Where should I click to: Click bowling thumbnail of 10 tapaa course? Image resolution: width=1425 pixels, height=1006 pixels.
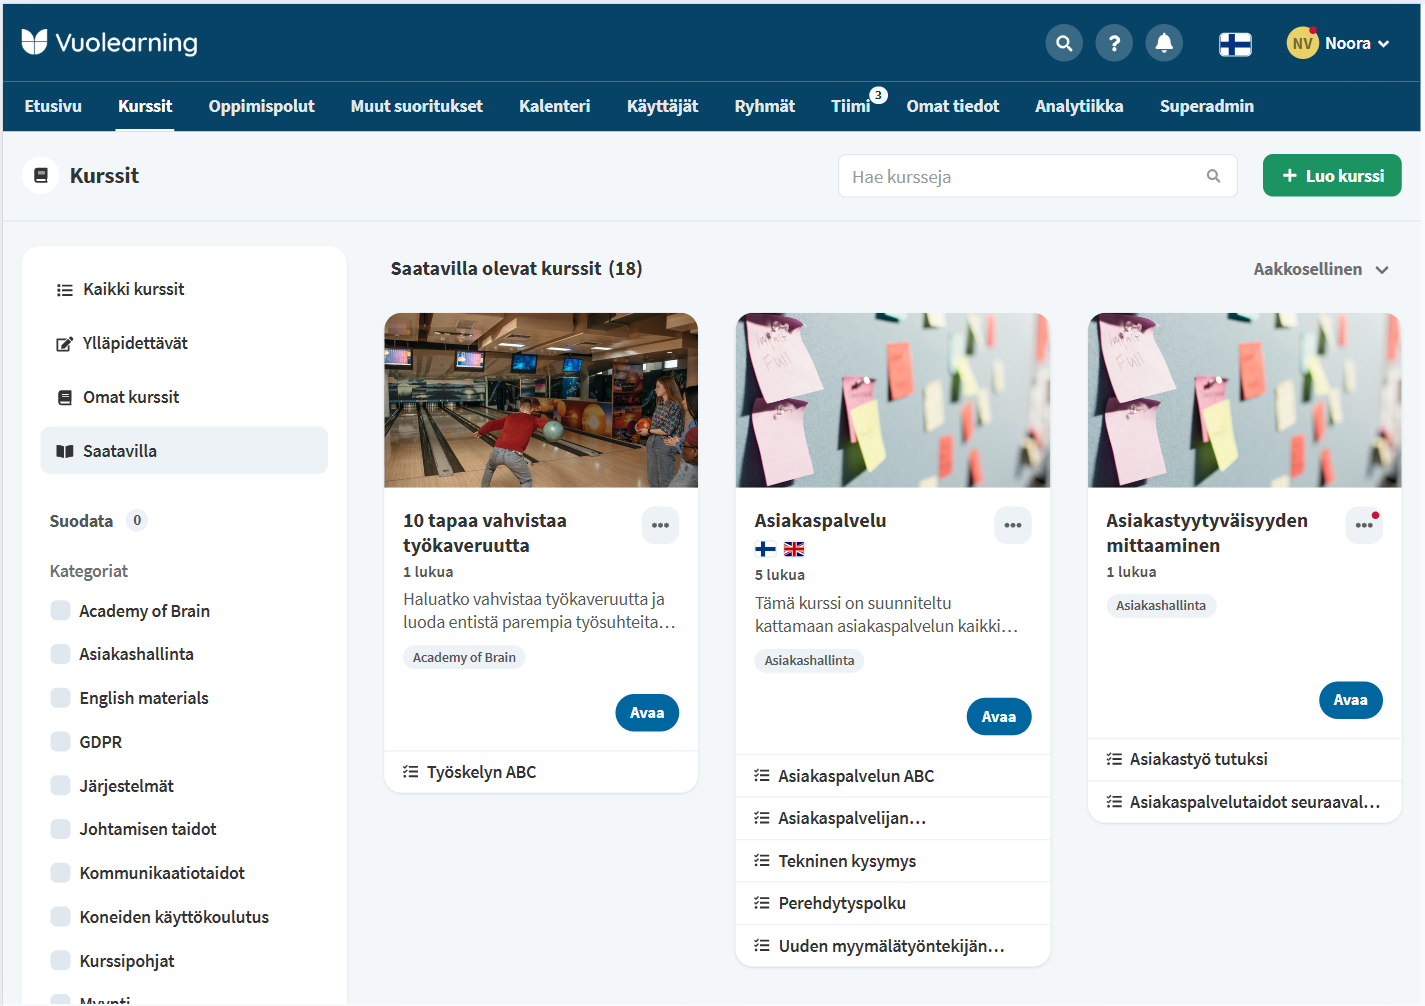coord(541,400)
